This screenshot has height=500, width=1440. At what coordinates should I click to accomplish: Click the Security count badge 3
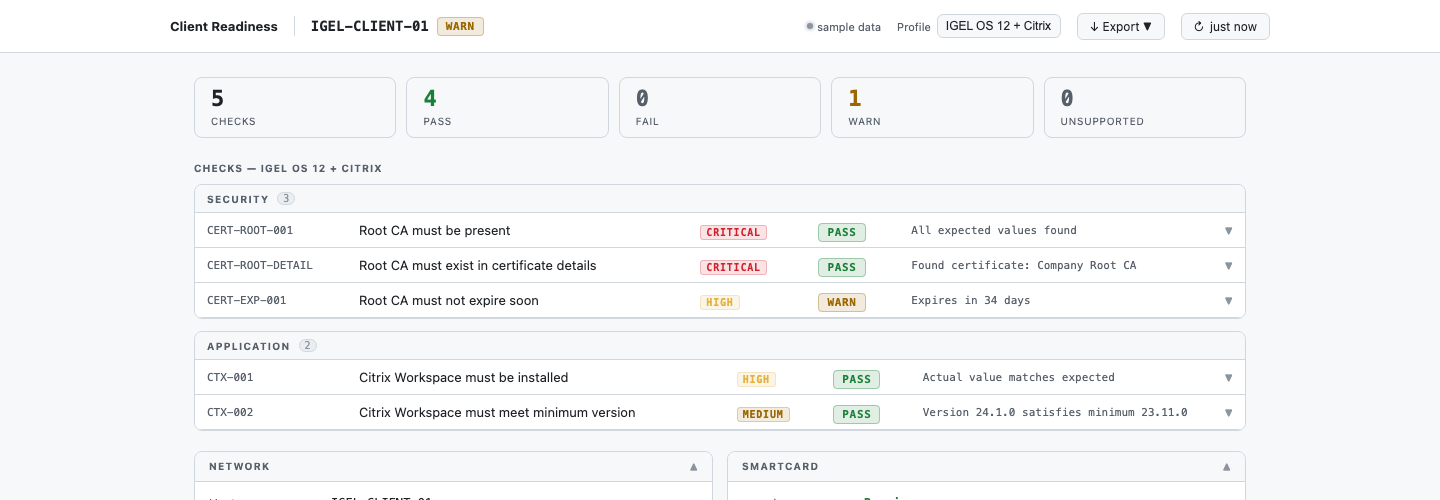coord(286,199)
